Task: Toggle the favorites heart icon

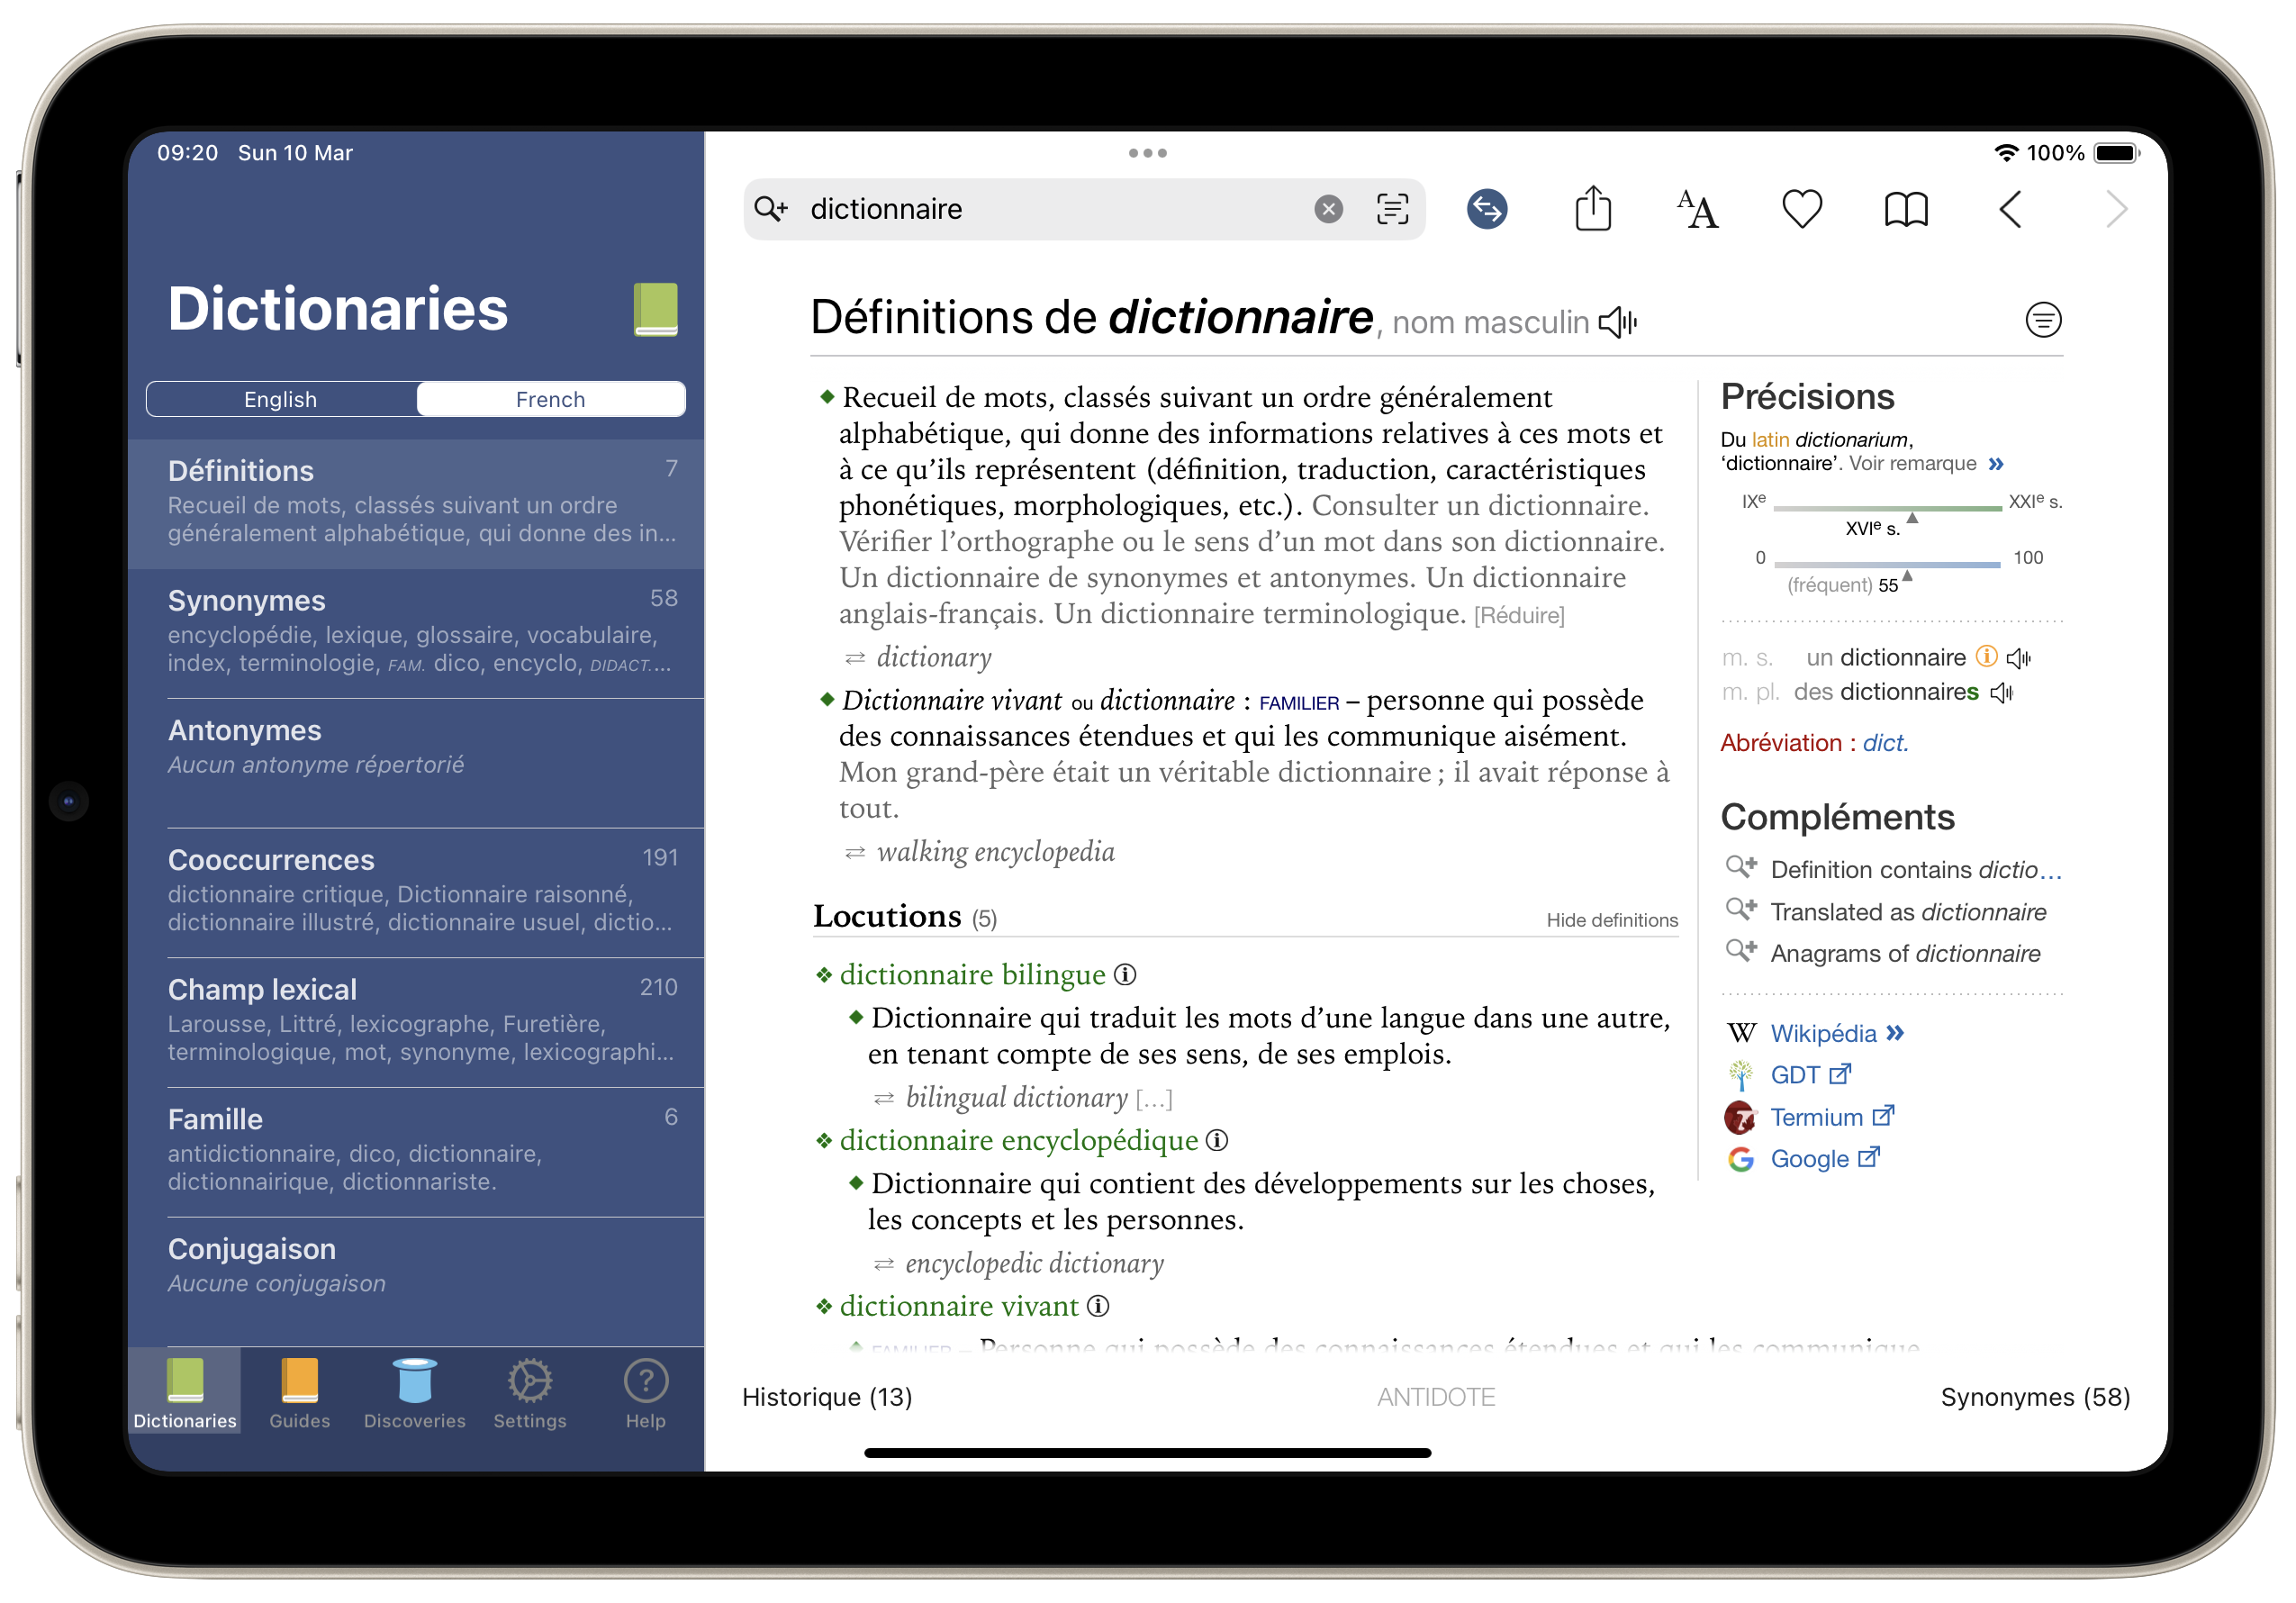Action: pos(1801,209)
